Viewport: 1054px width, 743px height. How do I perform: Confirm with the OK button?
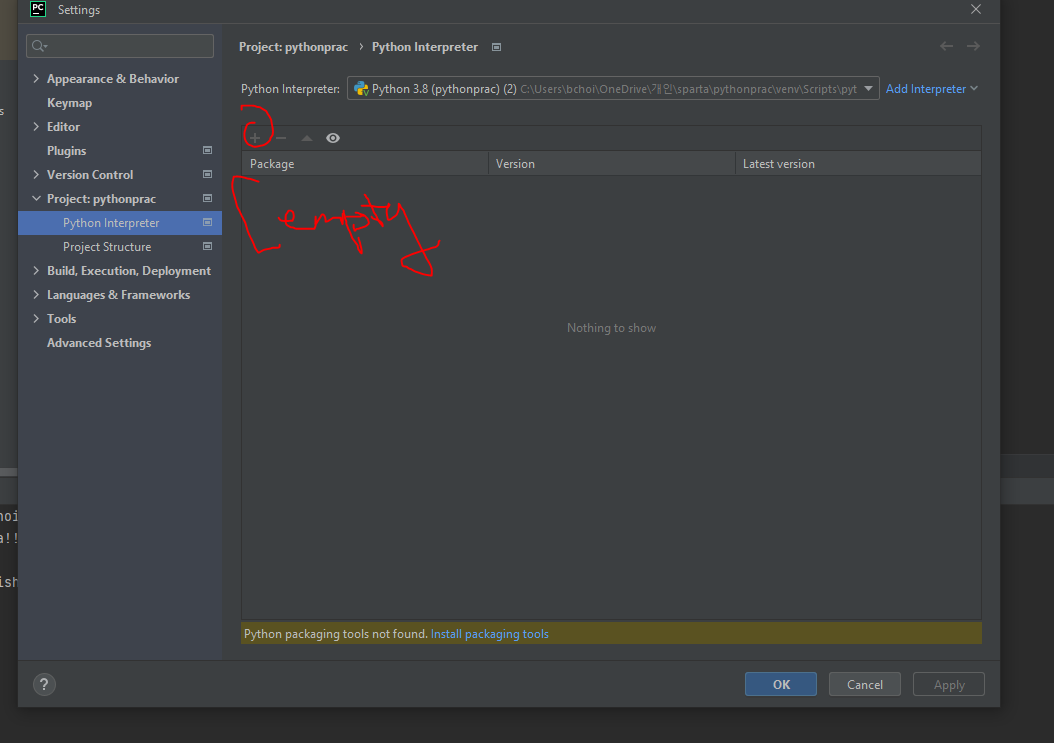[781, 685]
